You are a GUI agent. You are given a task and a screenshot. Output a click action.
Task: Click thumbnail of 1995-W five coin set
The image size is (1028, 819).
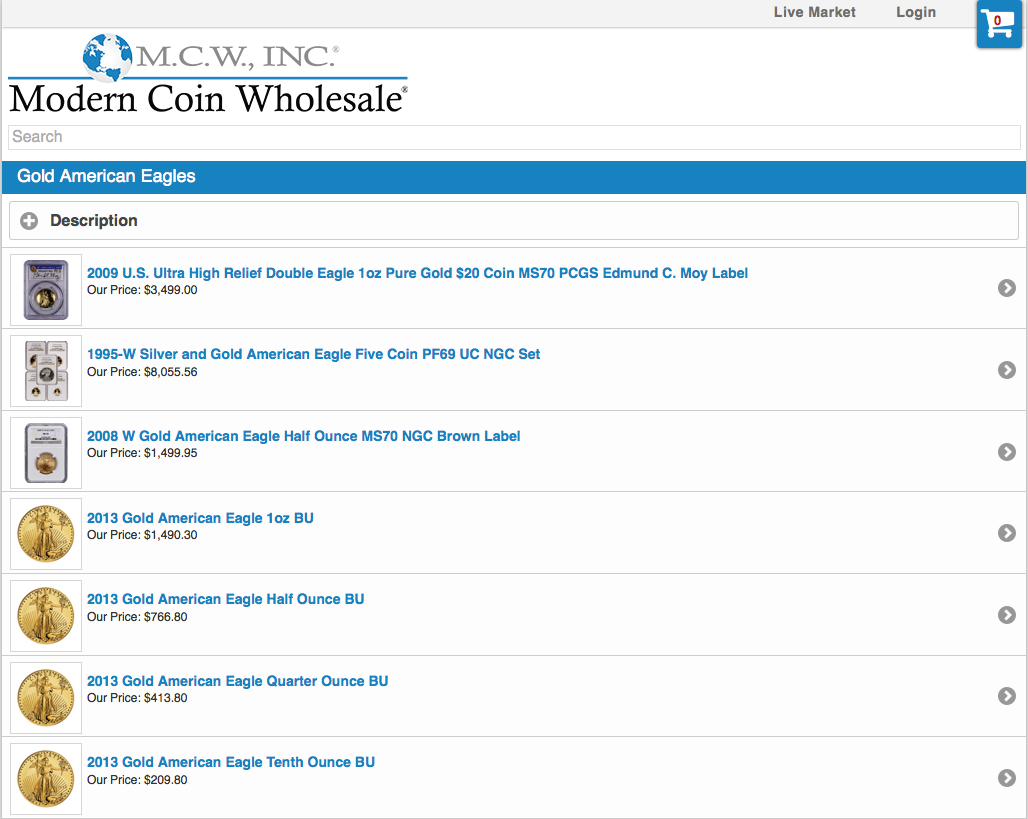point(46,371)
